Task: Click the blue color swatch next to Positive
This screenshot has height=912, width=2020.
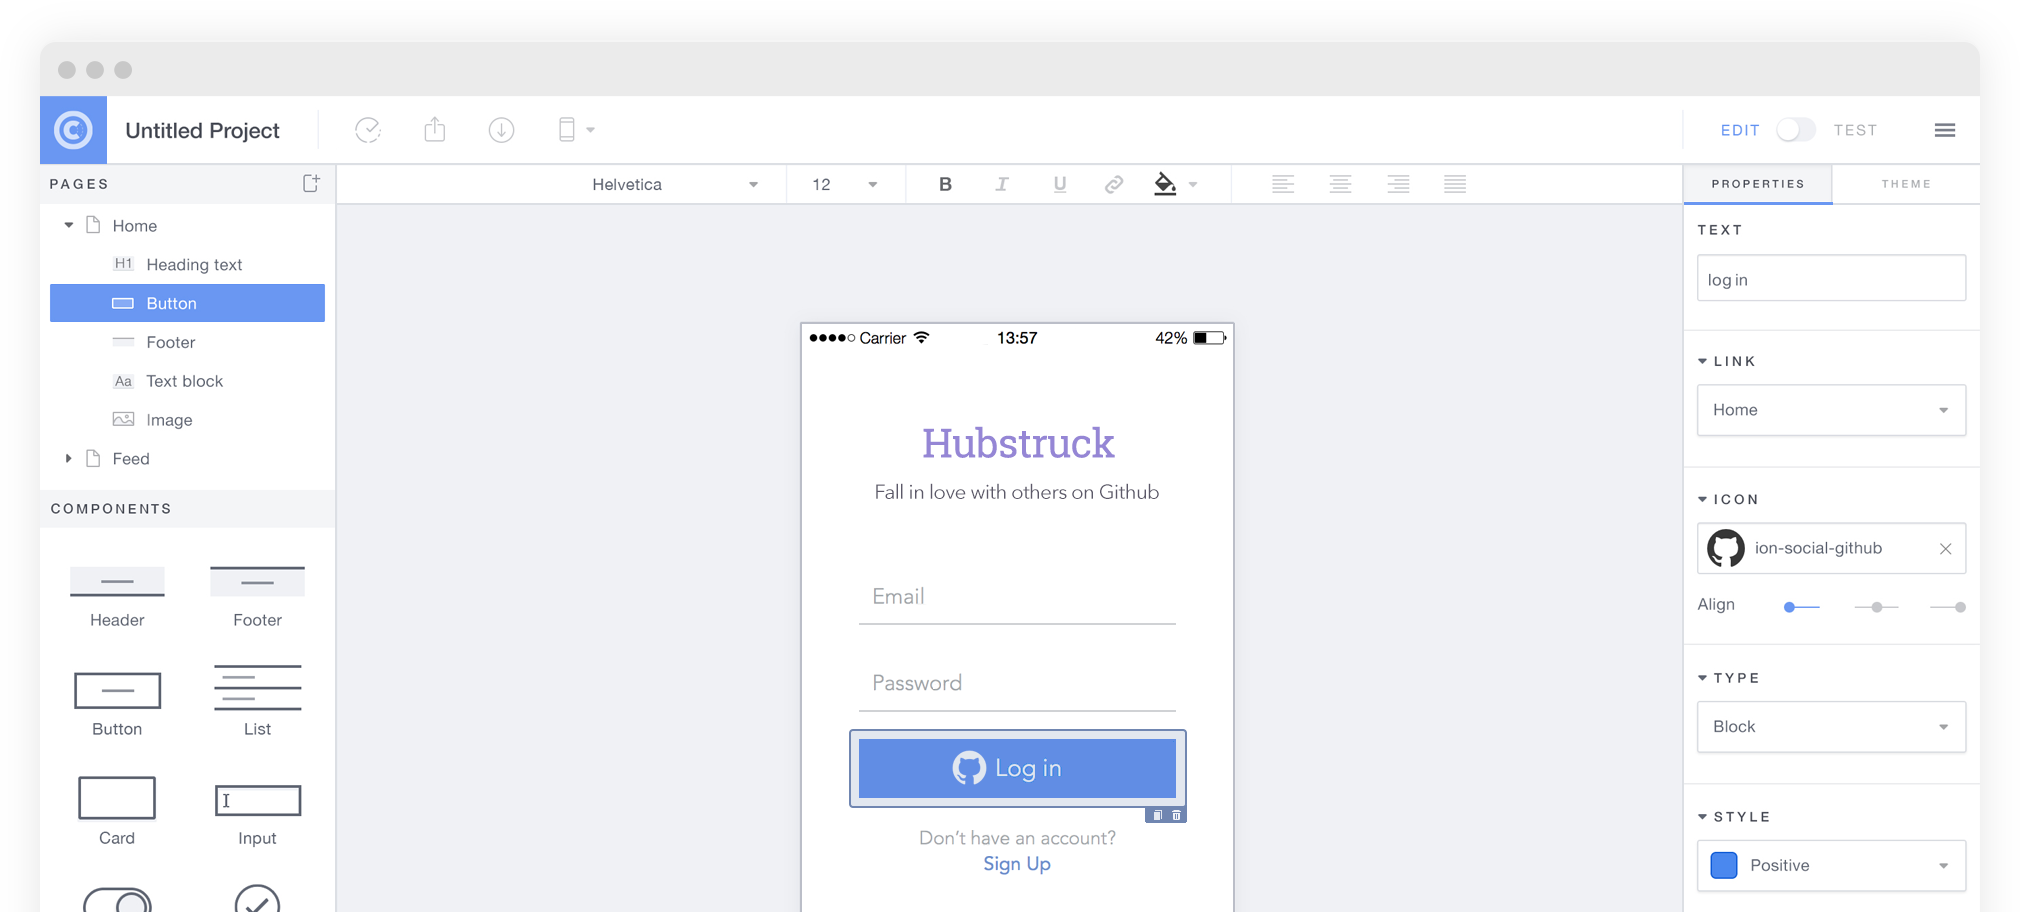Action: [1724, 865]
